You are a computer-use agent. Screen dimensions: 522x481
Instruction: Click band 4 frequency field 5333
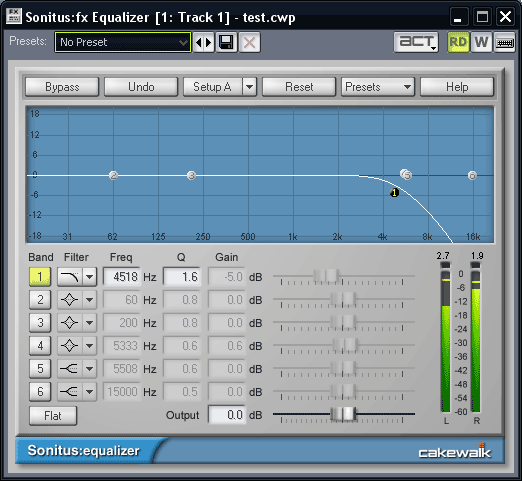[122, 346]
